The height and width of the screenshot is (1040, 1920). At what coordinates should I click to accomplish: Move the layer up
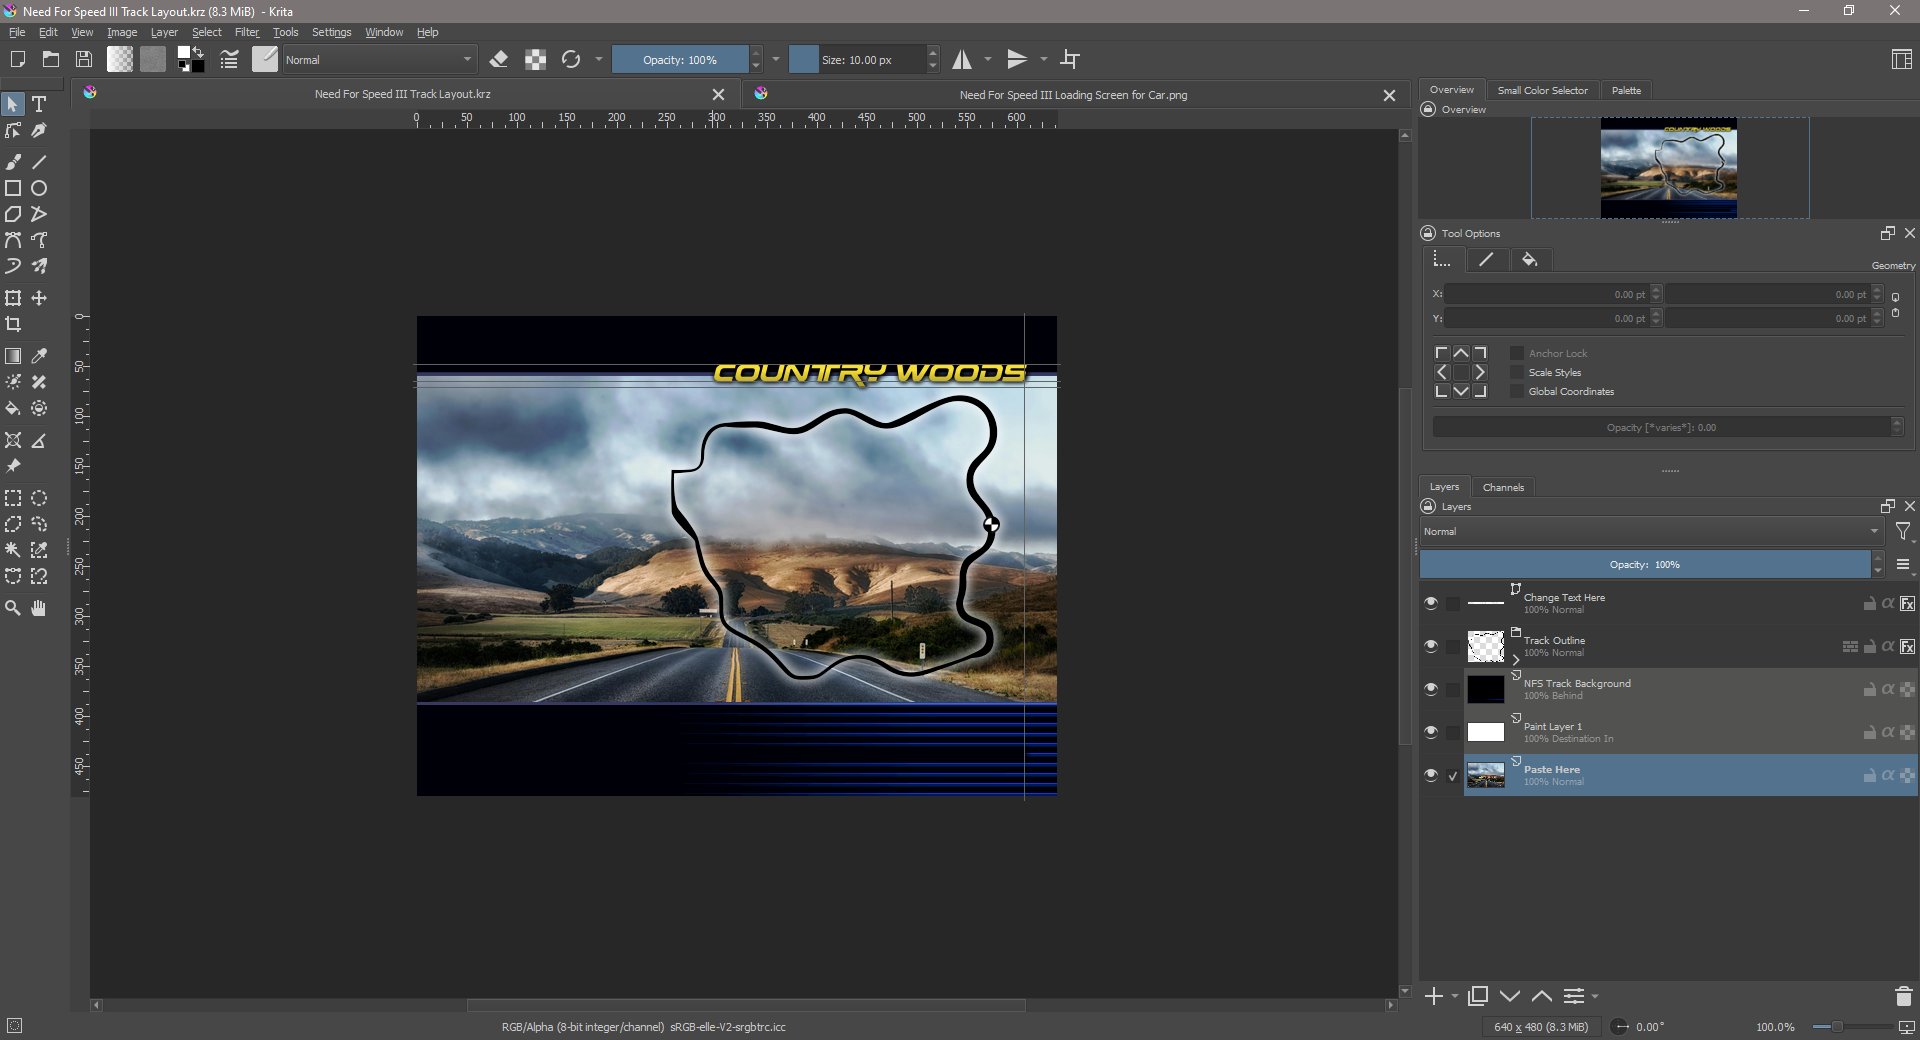pyautogui.click(x=1542, y=996)
